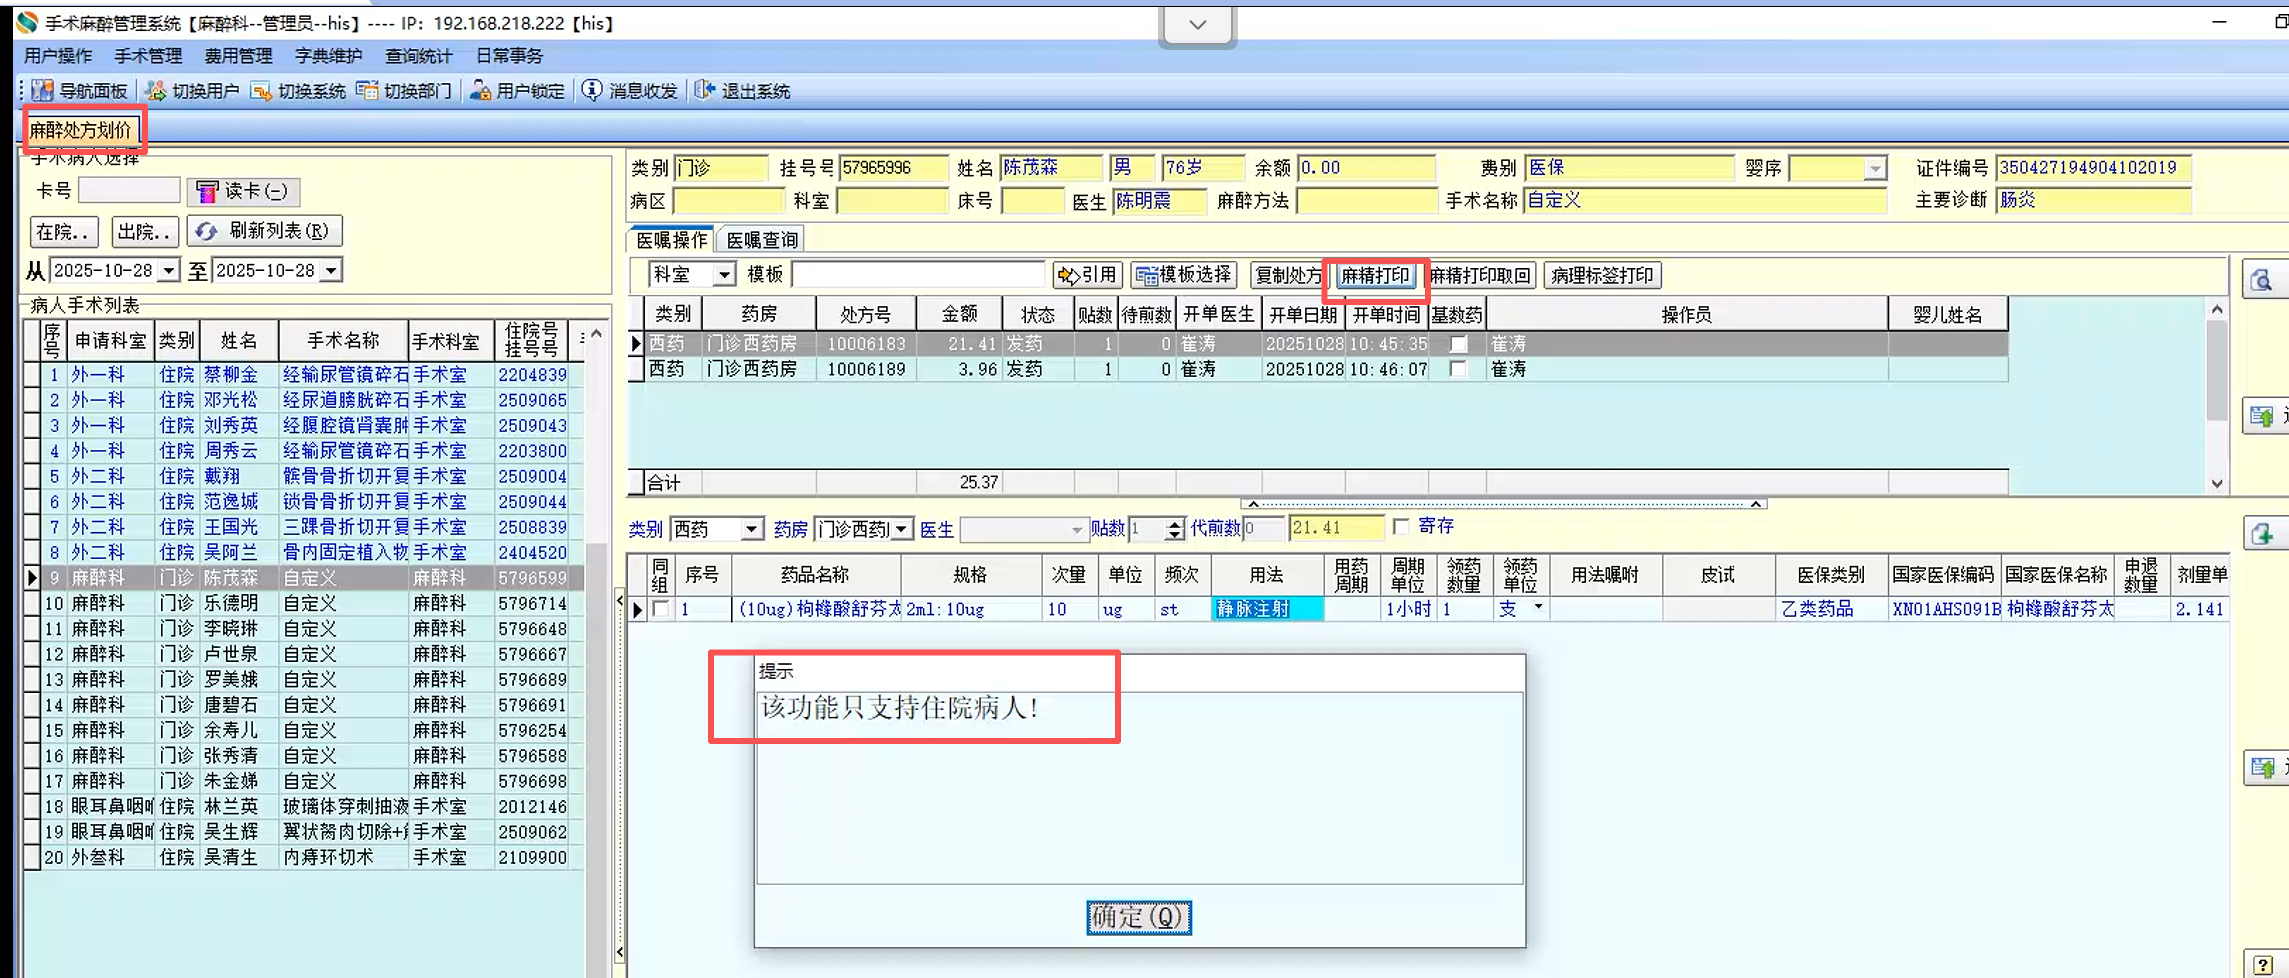Select prescription number 10006189
Screen dimensions: 2289x978
point(866,370)
